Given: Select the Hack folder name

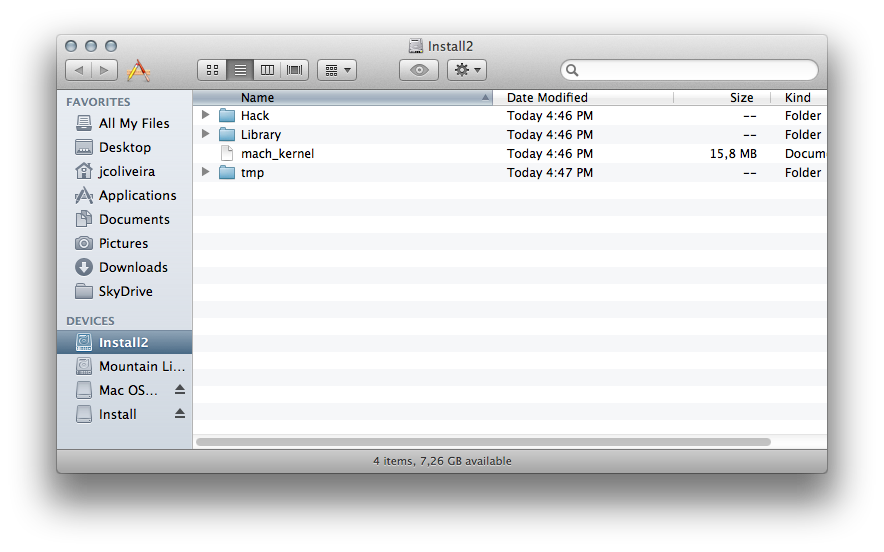Looking at the screenshot, I should click(255, 116).
